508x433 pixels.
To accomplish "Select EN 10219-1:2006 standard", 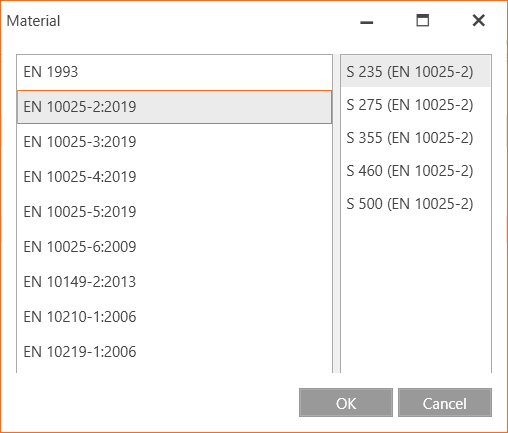I will pyautogui.click(x=174, y=352).
